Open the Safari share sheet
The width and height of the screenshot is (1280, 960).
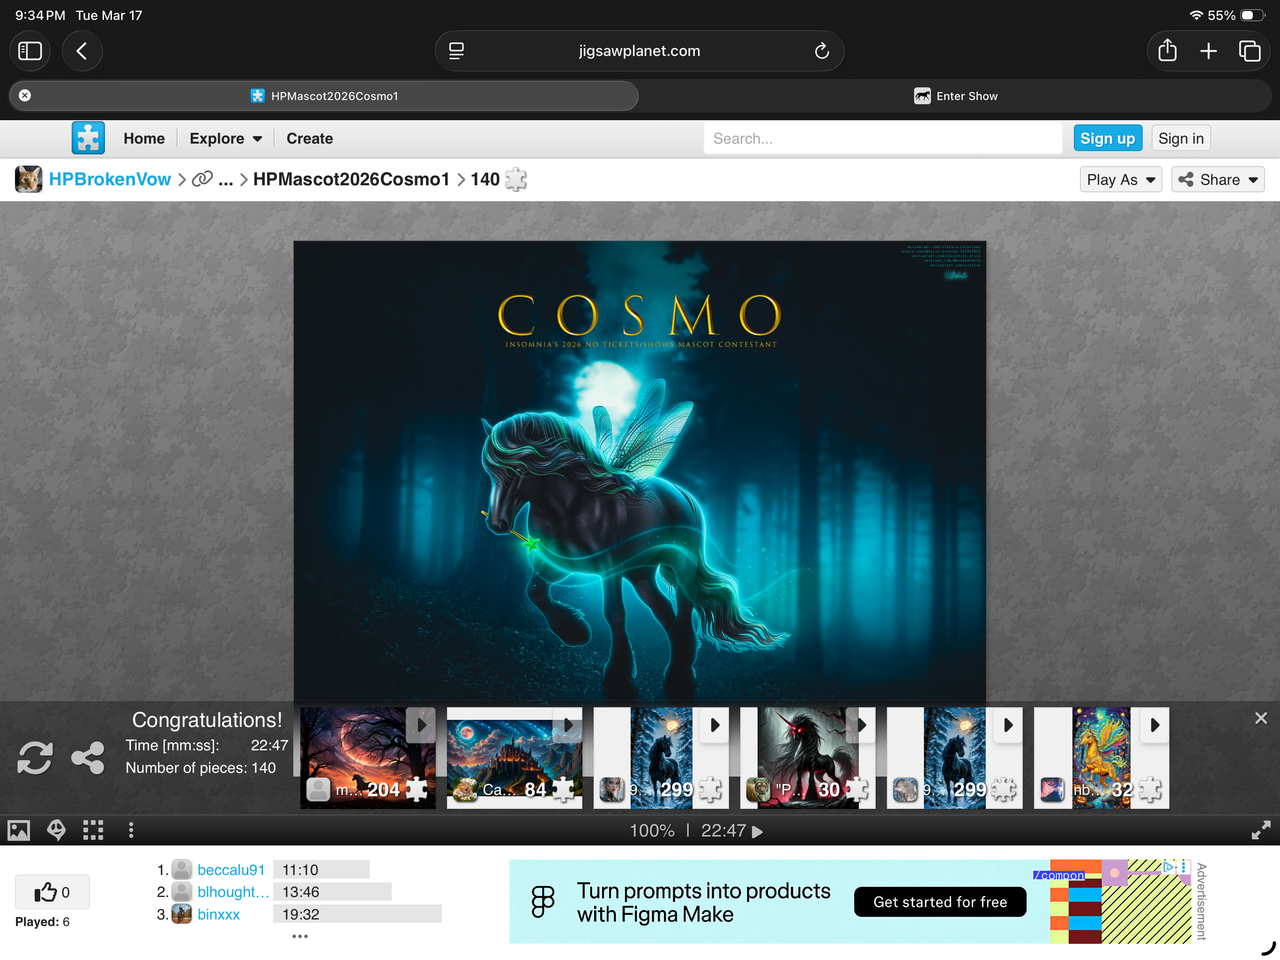pos(1167,51)
